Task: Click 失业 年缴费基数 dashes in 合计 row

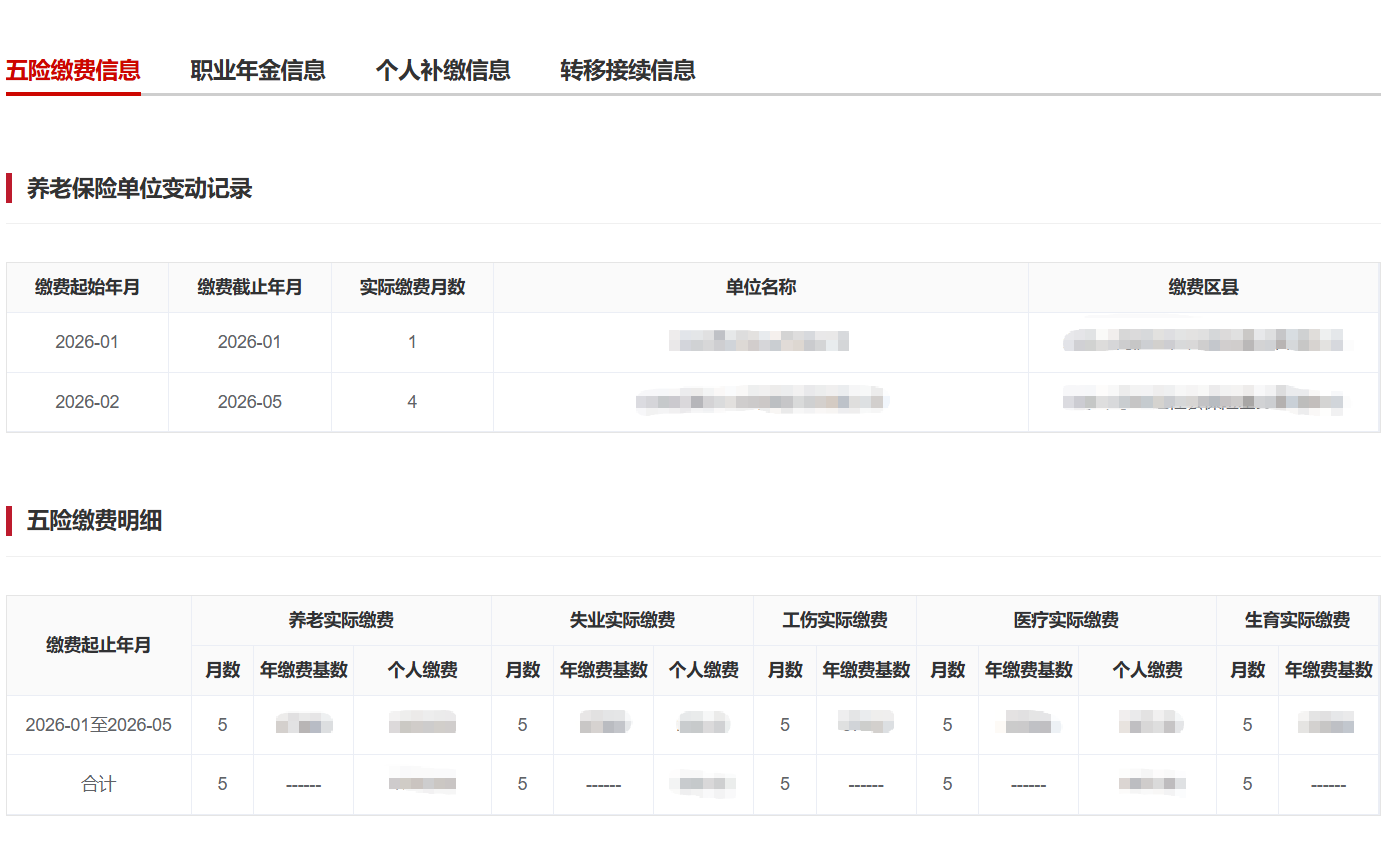Action: pos(604,785)
